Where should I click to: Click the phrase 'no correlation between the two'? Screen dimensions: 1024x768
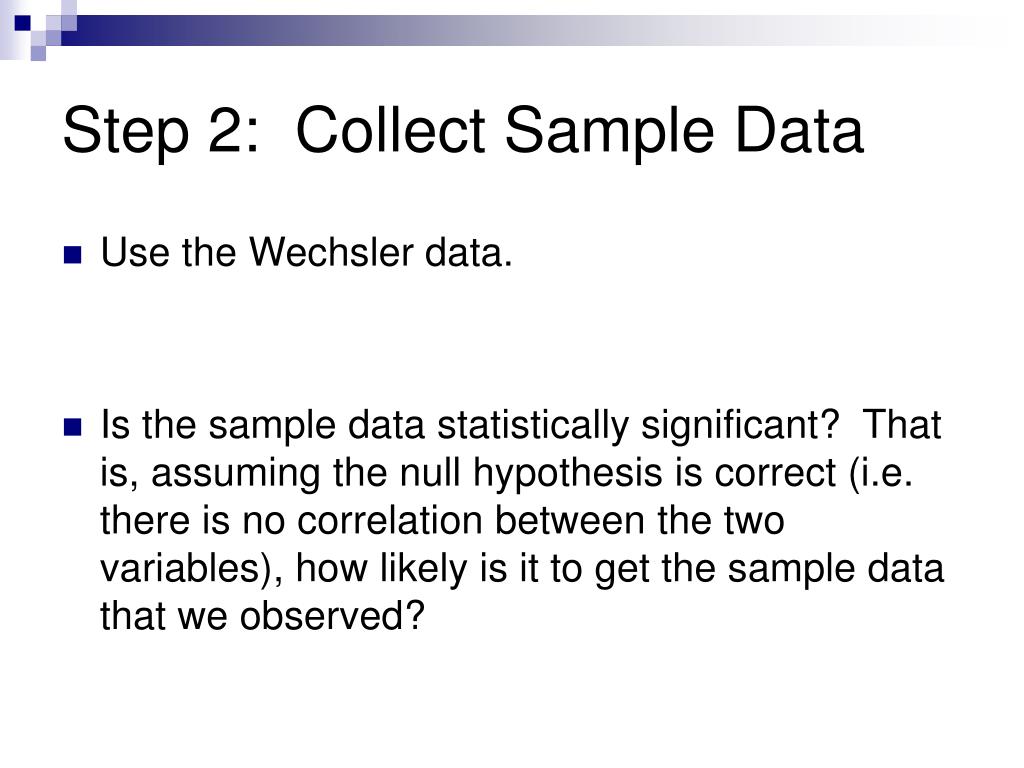(513, 521)
